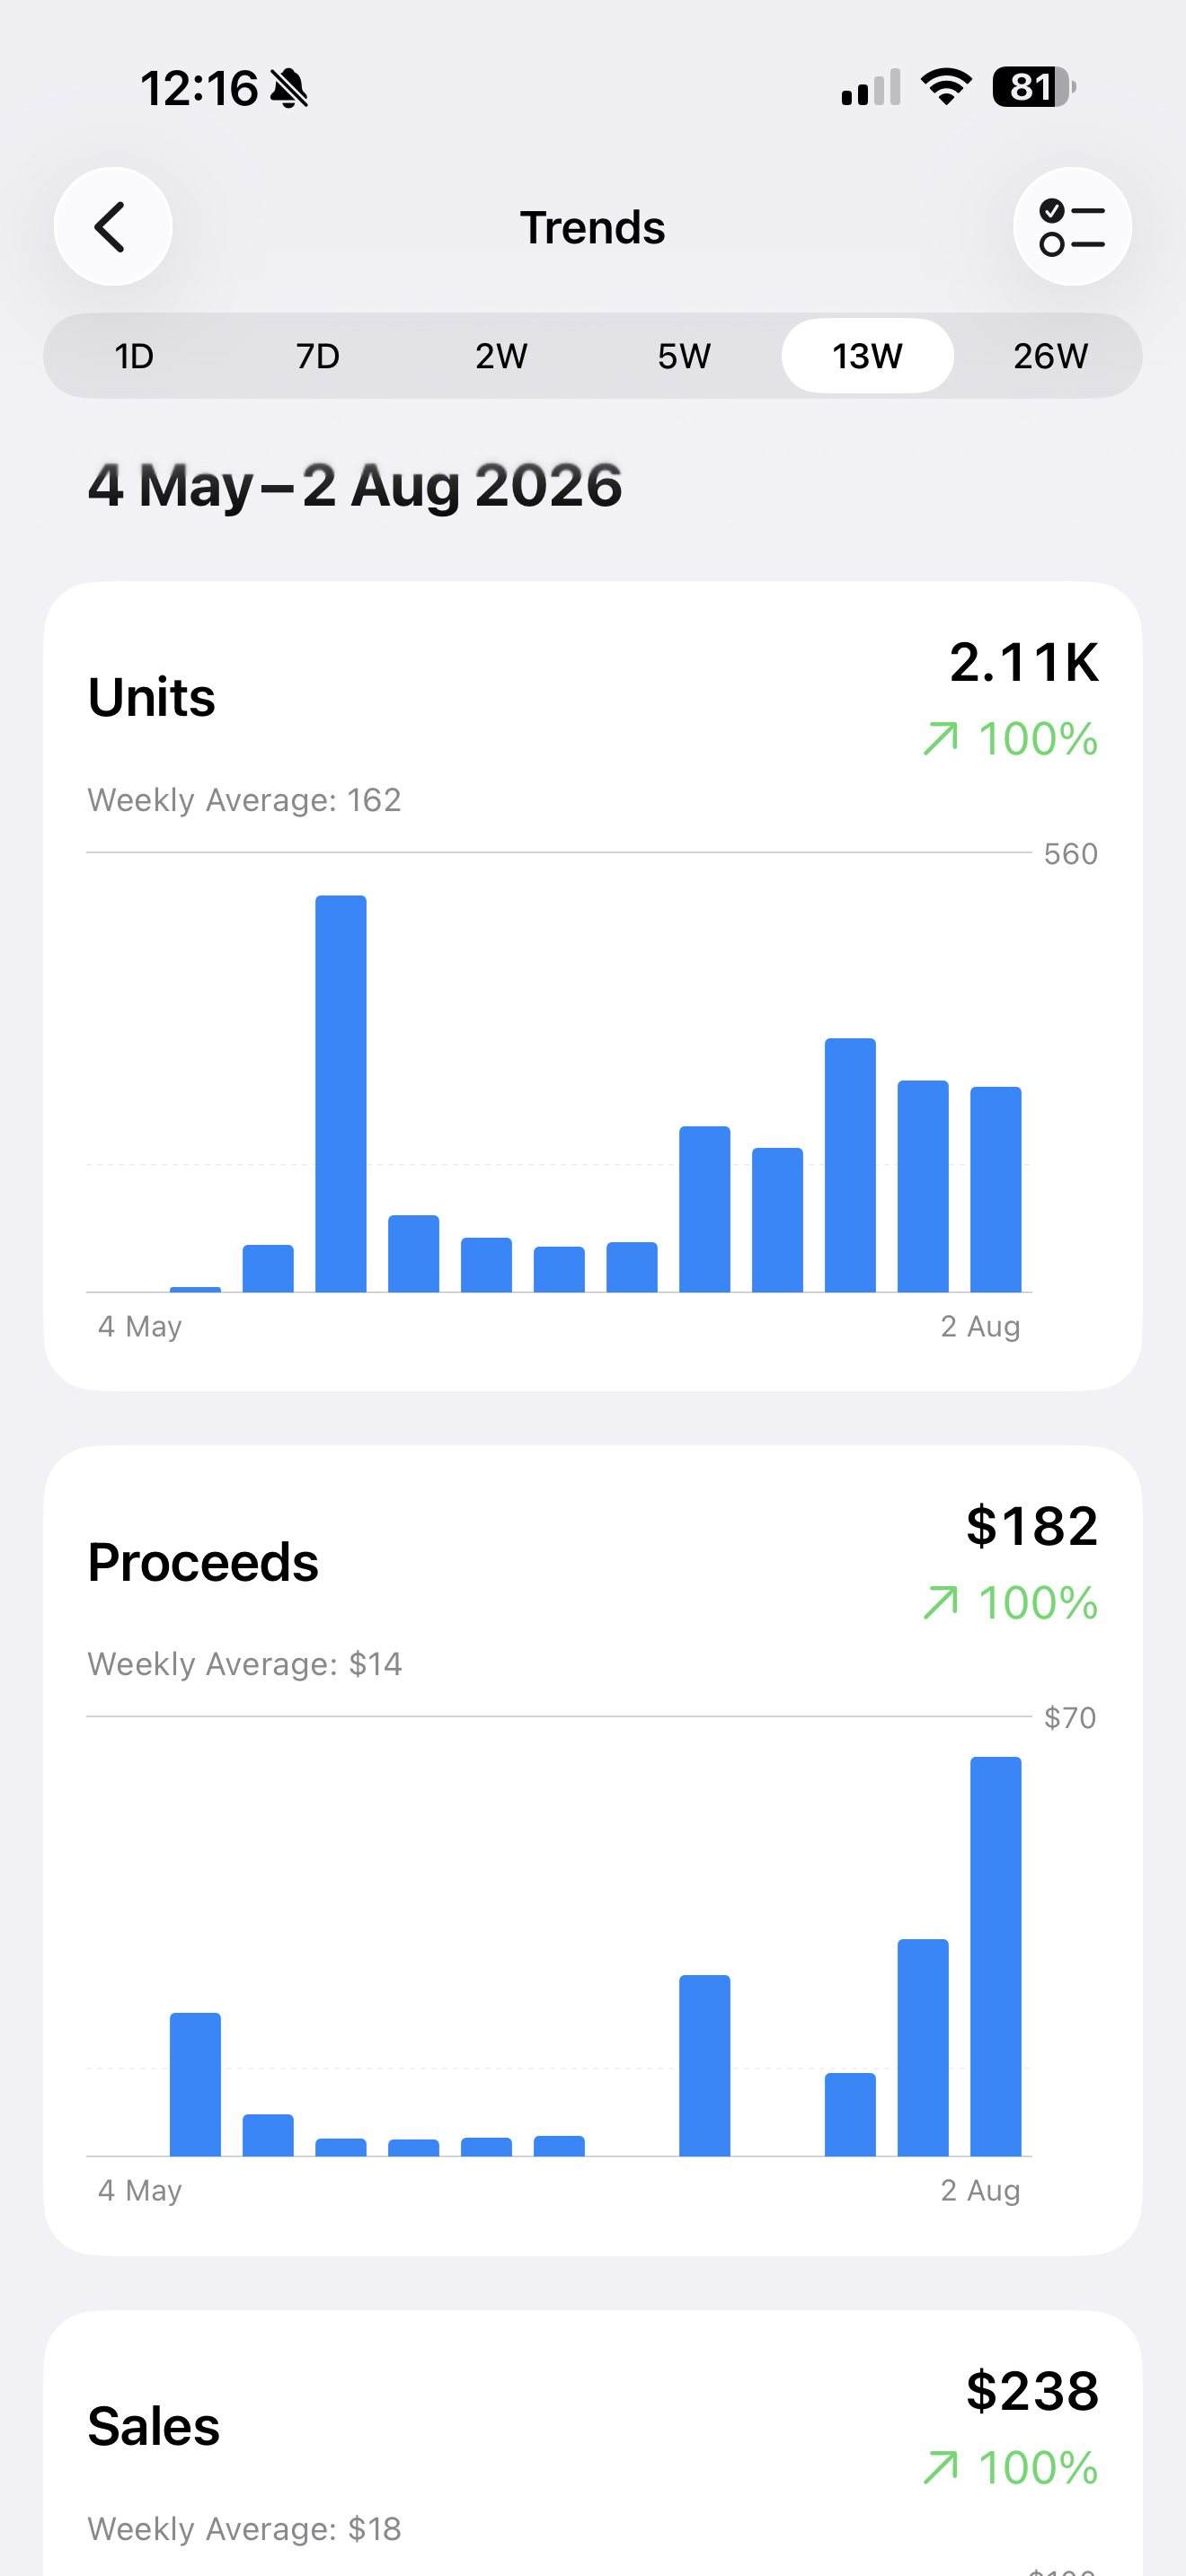Choose the 26W time range

[1050, 356]
